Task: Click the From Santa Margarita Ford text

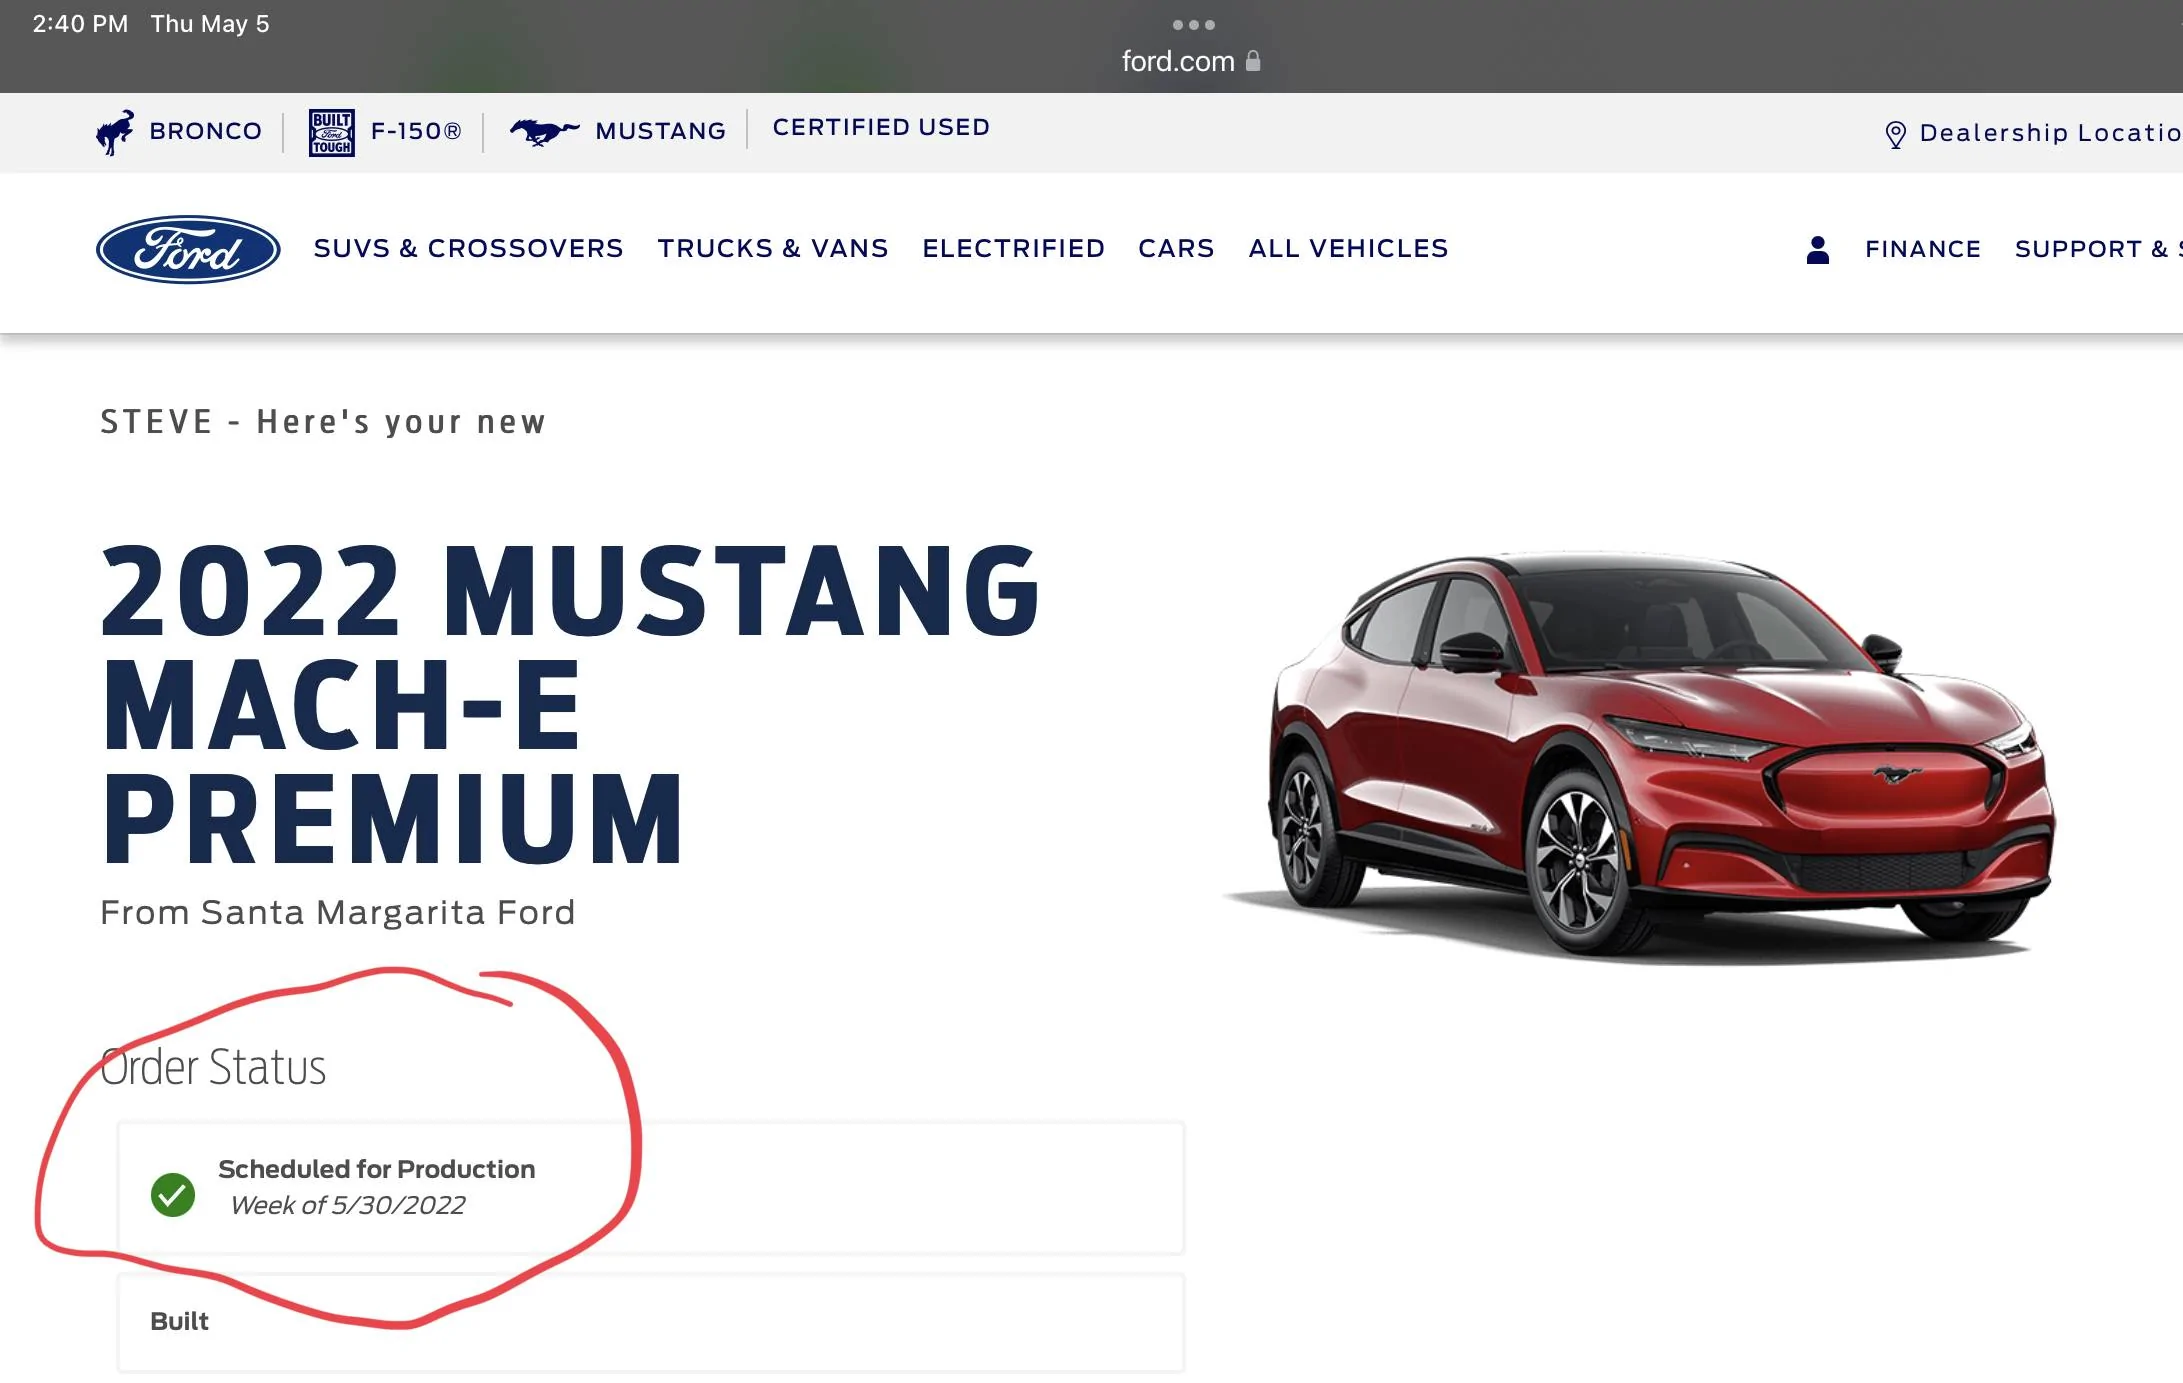Action: pos(338,912)
